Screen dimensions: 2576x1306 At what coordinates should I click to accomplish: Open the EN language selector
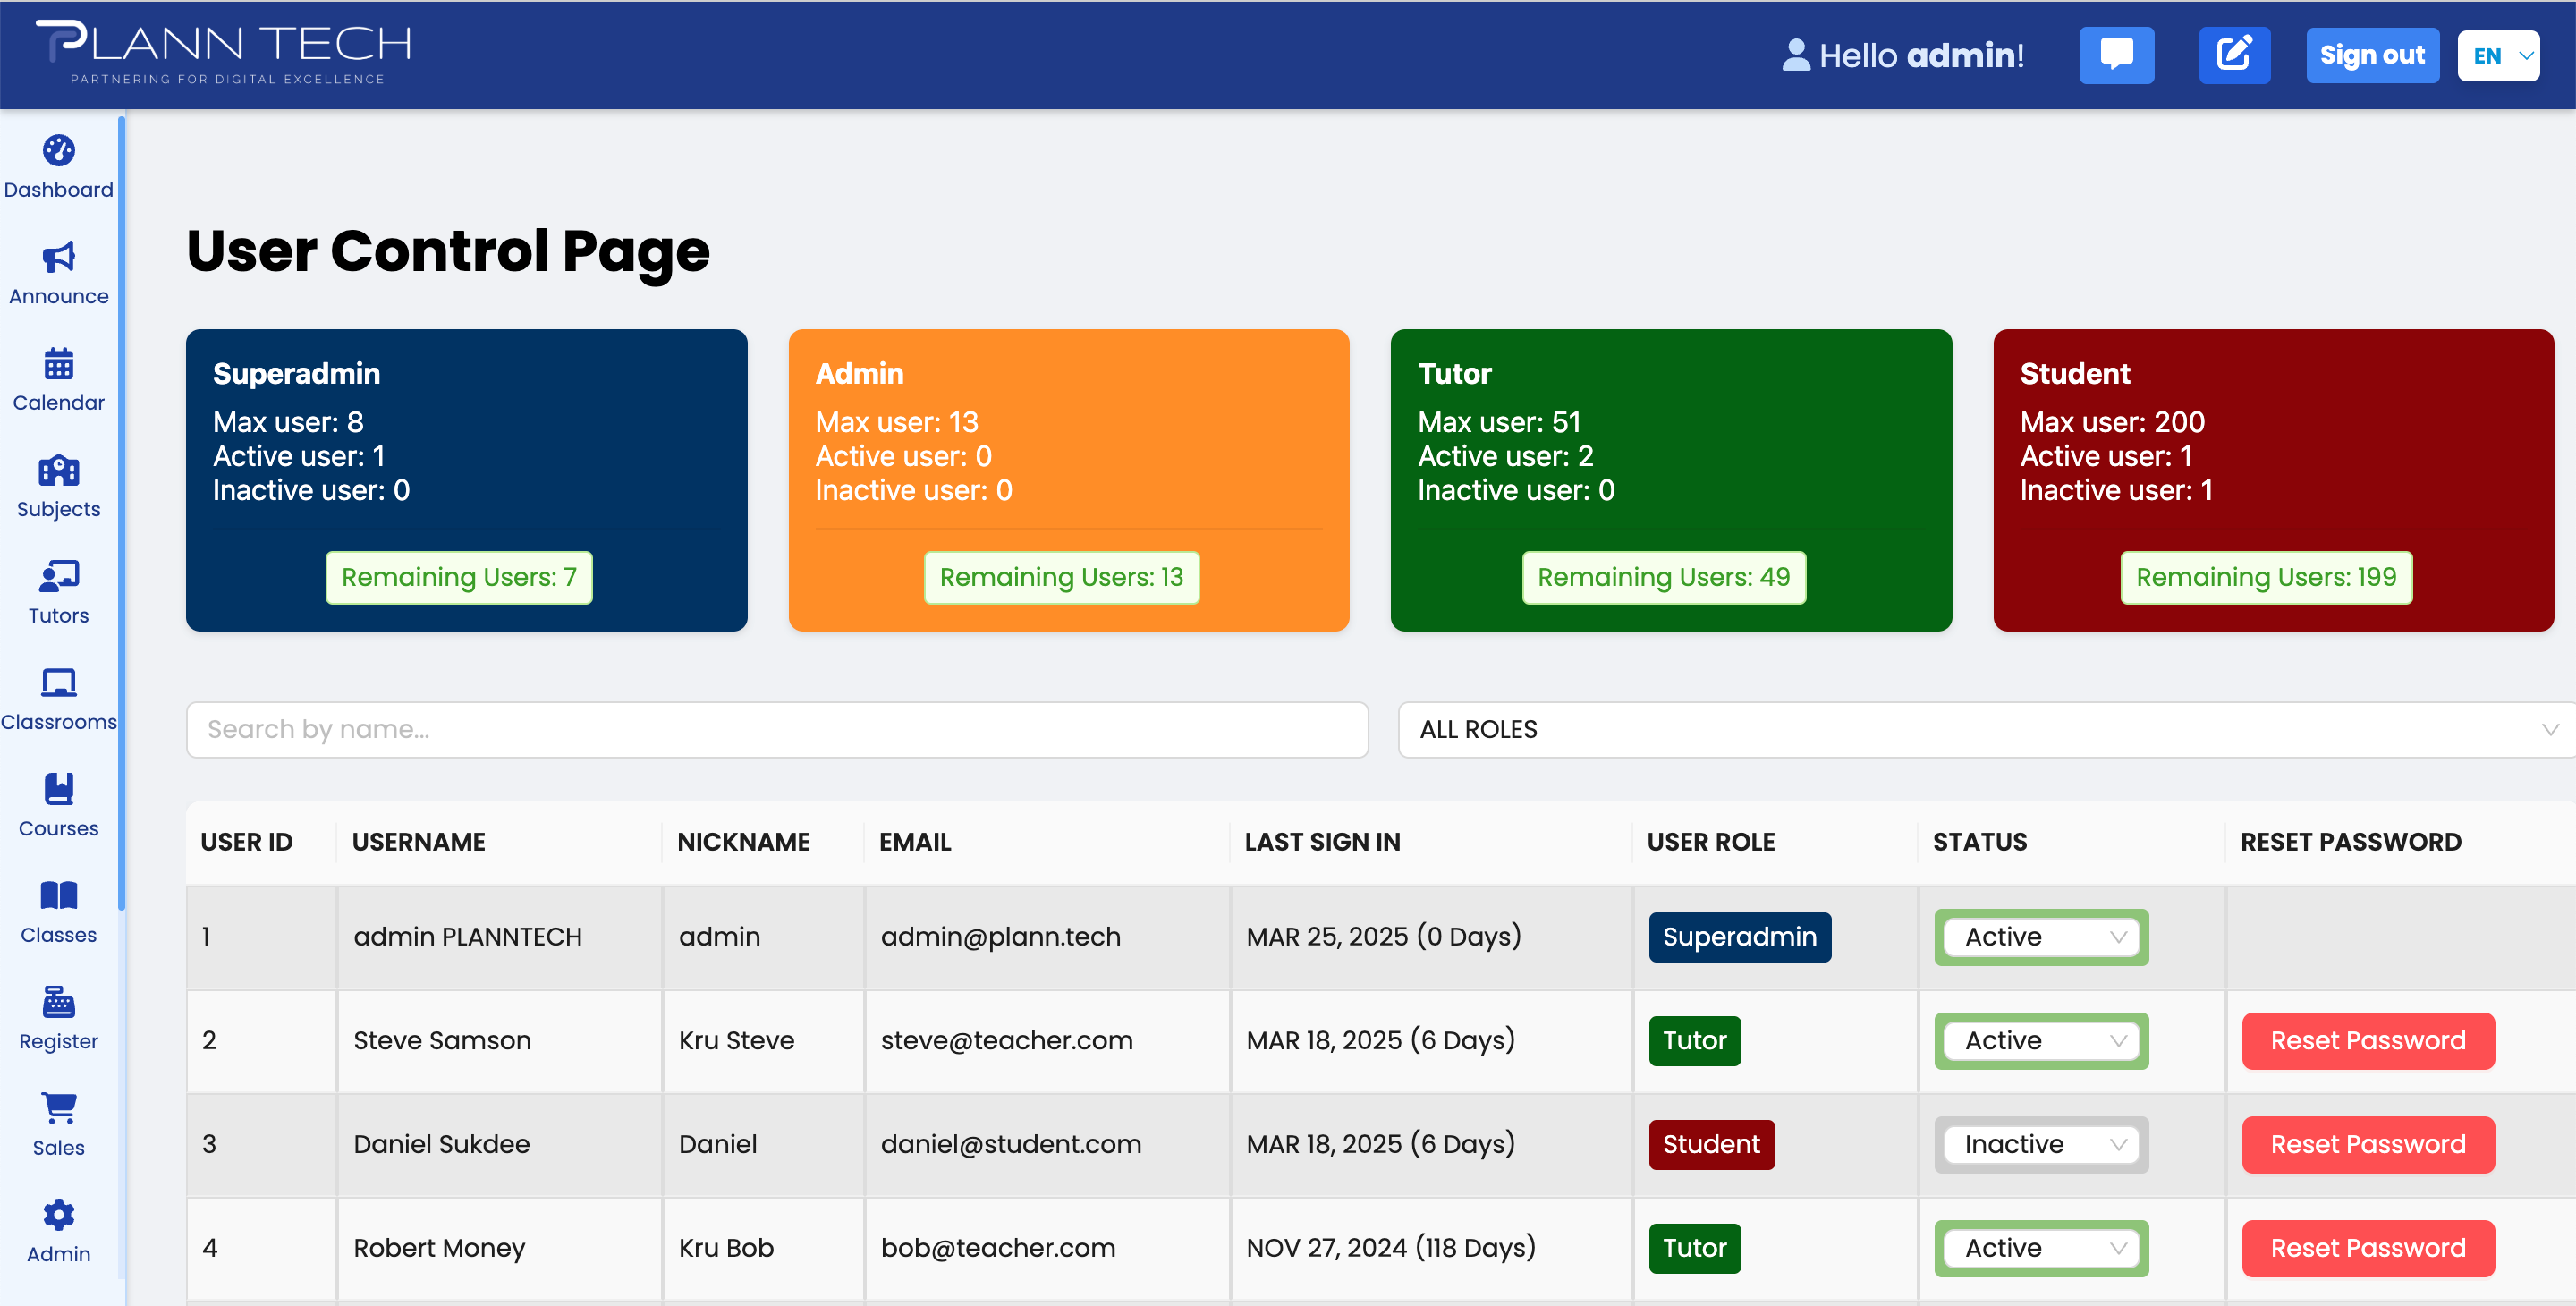pyautogui.click(x=2498, y=55)
